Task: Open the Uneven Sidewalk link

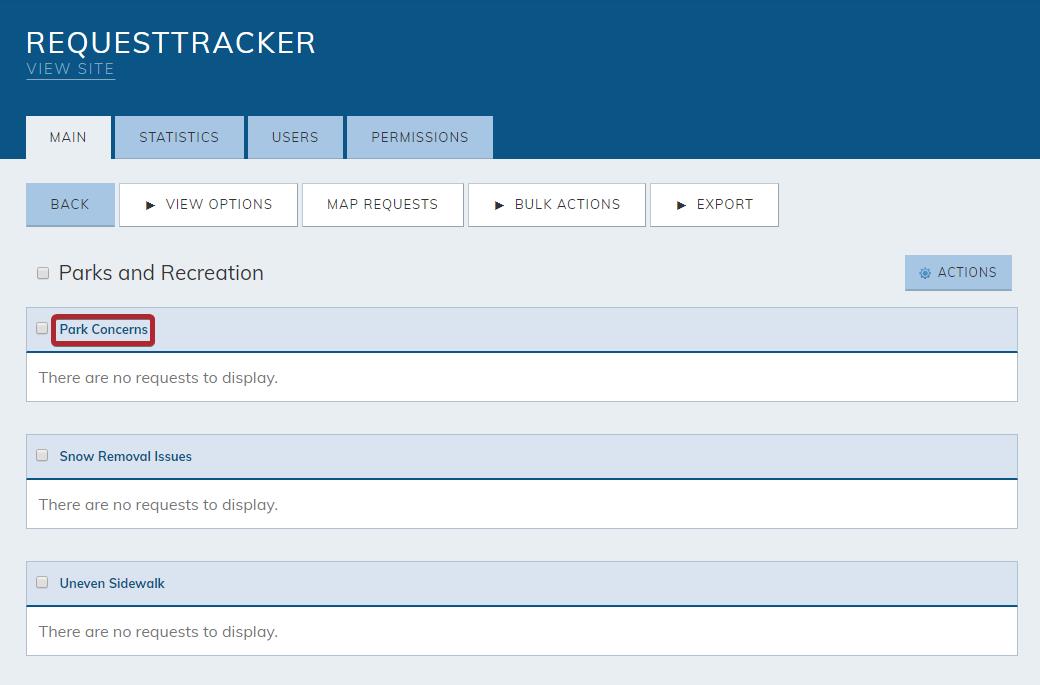Action: pos(112,584)
